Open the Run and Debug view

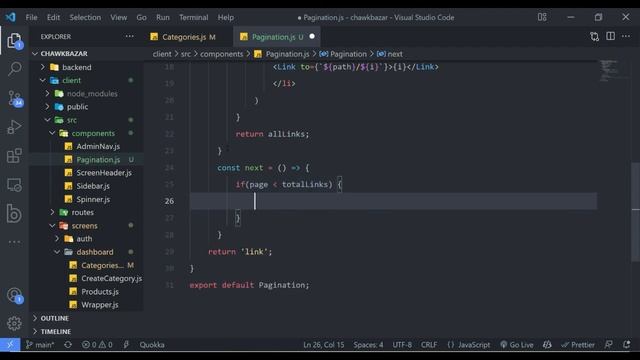14,127
